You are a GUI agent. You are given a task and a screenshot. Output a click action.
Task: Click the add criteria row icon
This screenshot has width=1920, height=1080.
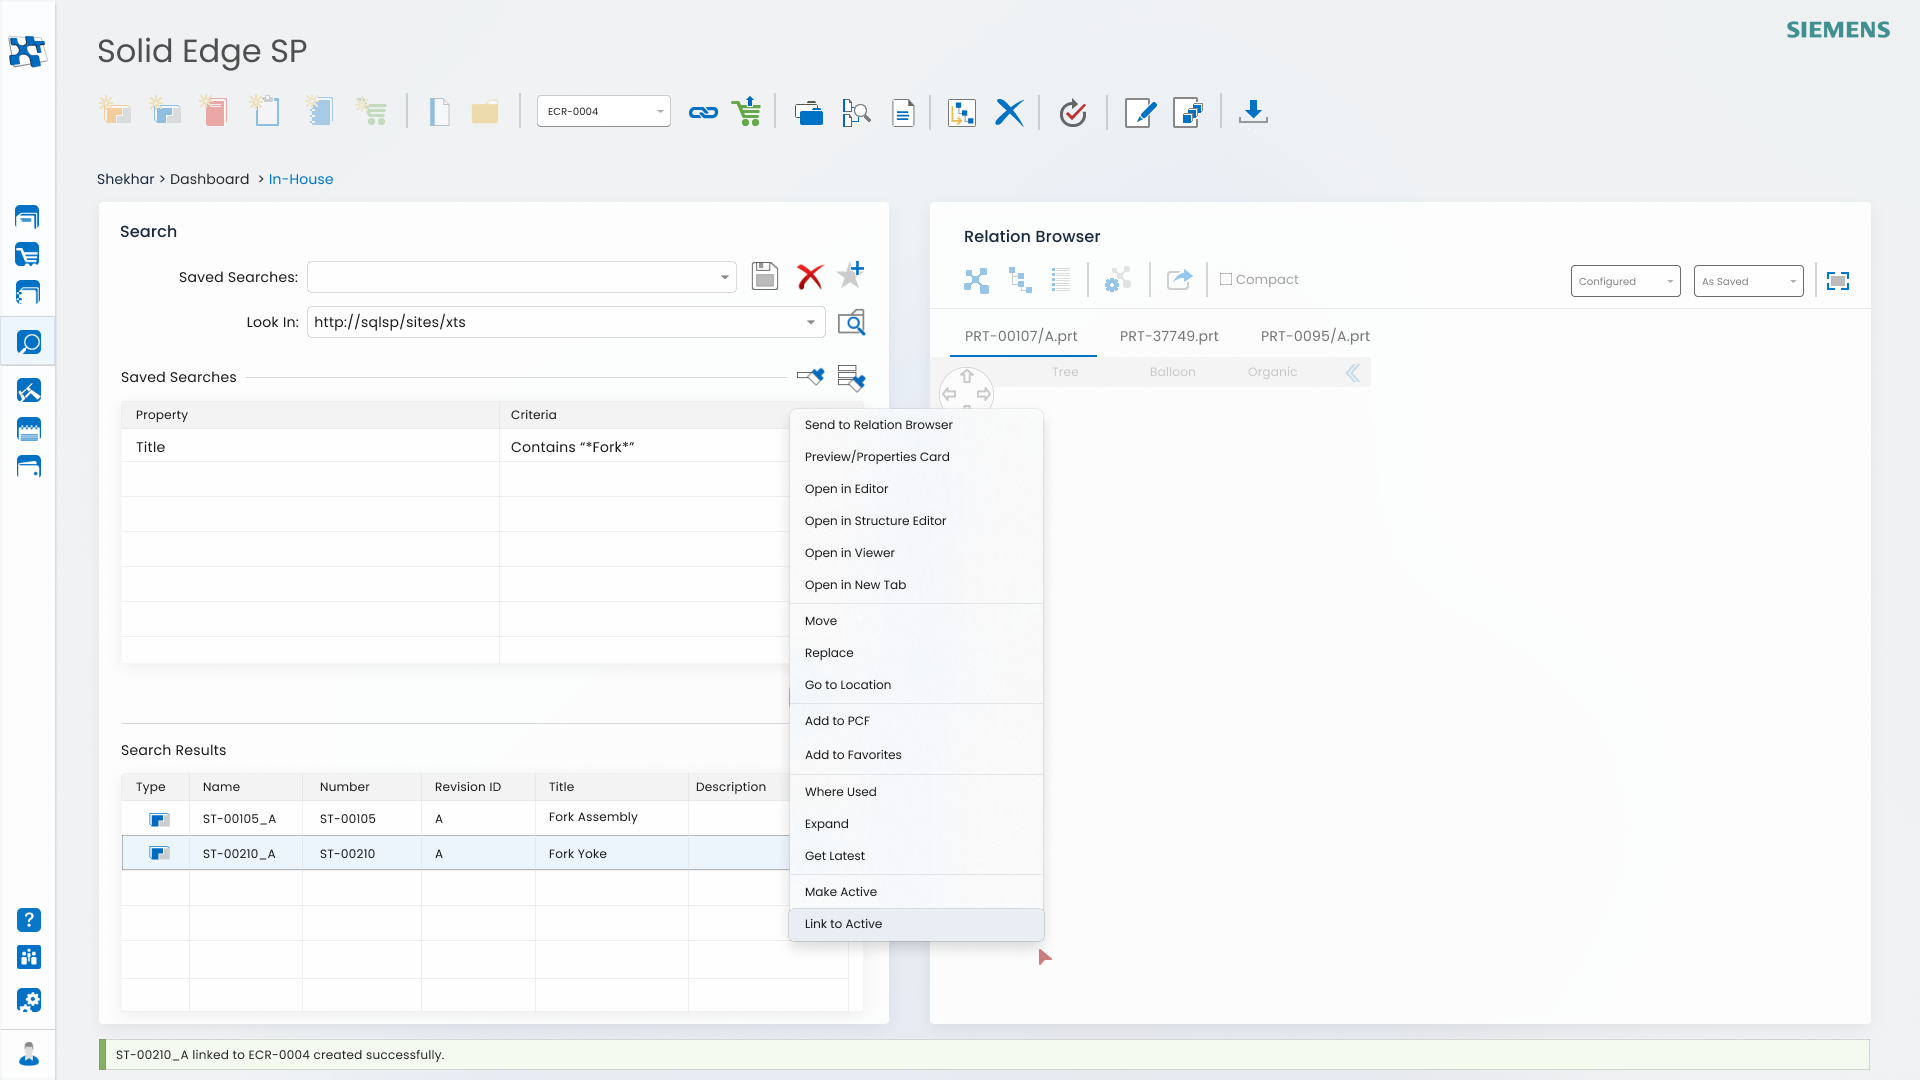pyautogui.click(x=851, y=377)
